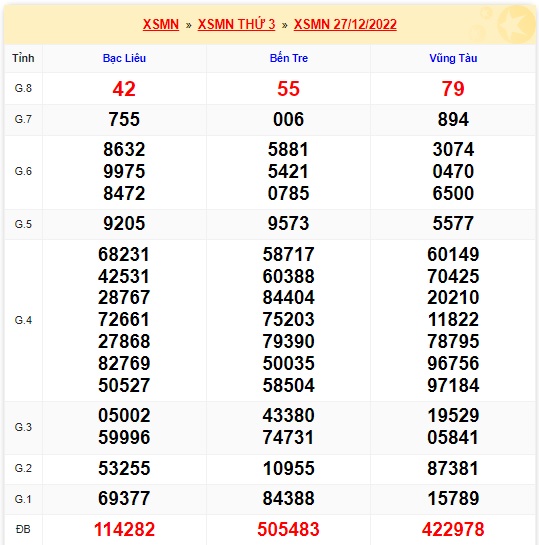Select Vũng Tàu G.8 result 79
This screenshot has width=539, height=545.
(x=453, y=89)
